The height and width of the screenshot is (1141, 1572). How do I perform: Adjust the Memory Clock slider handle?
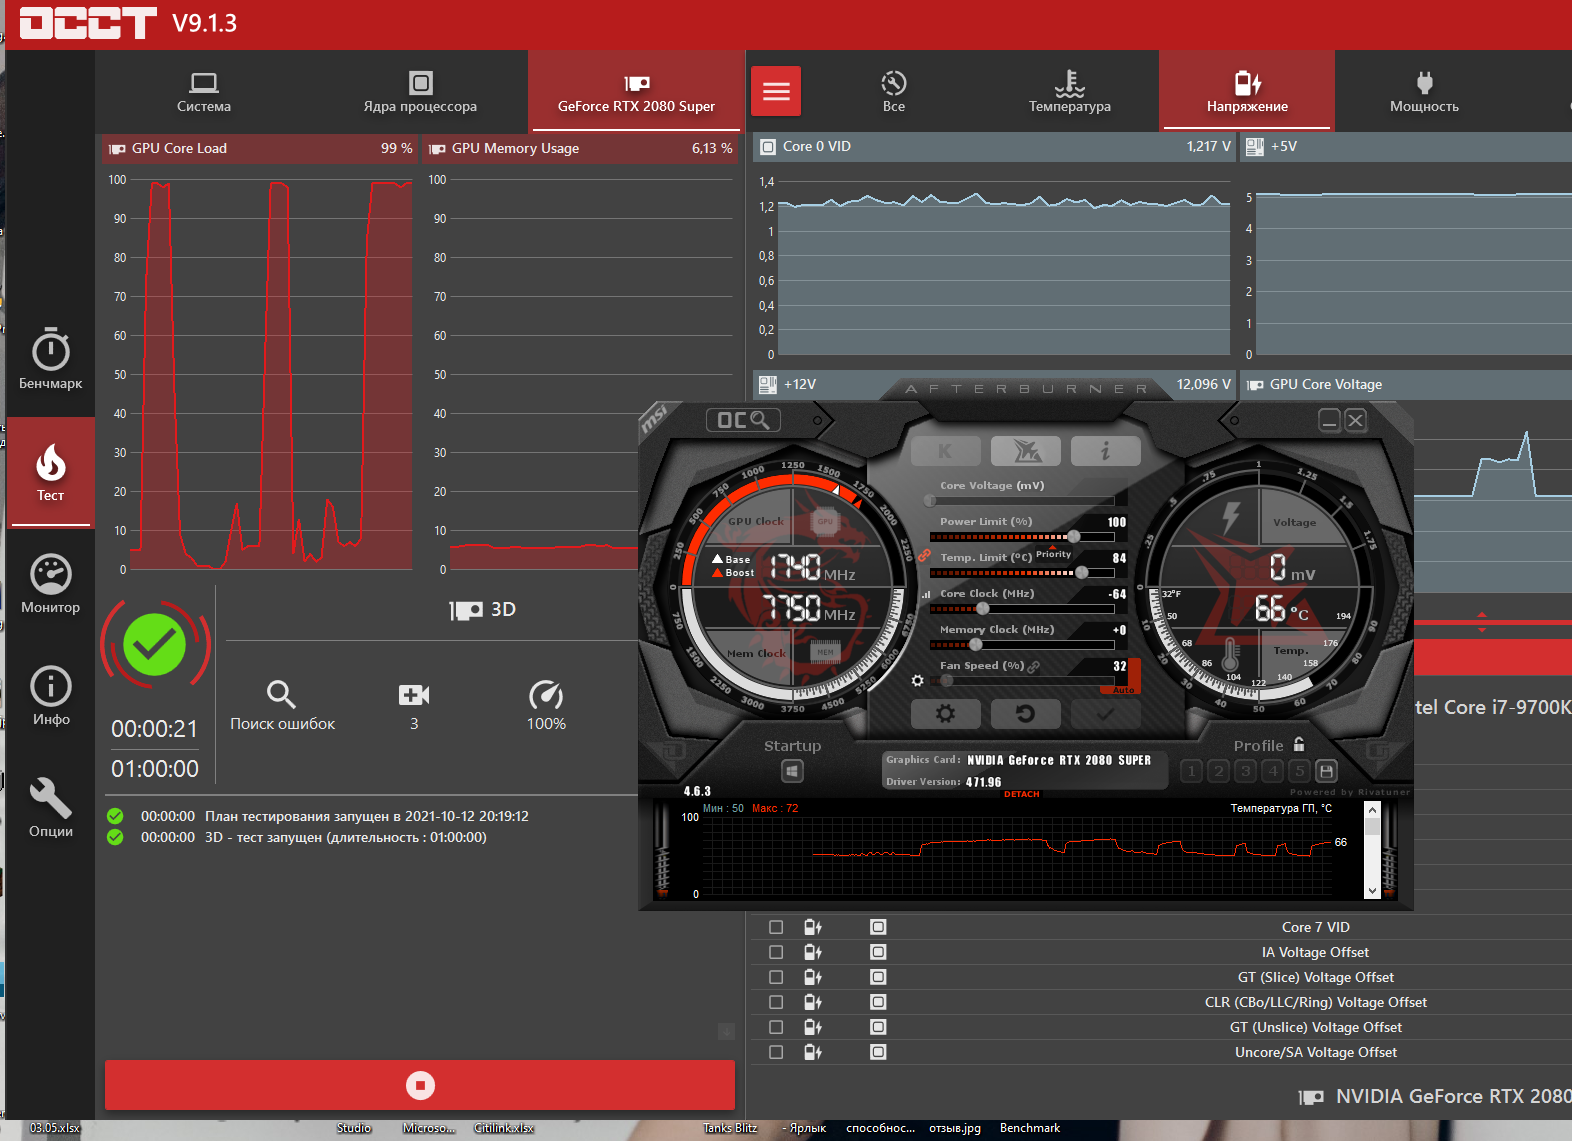click(976, 645)
